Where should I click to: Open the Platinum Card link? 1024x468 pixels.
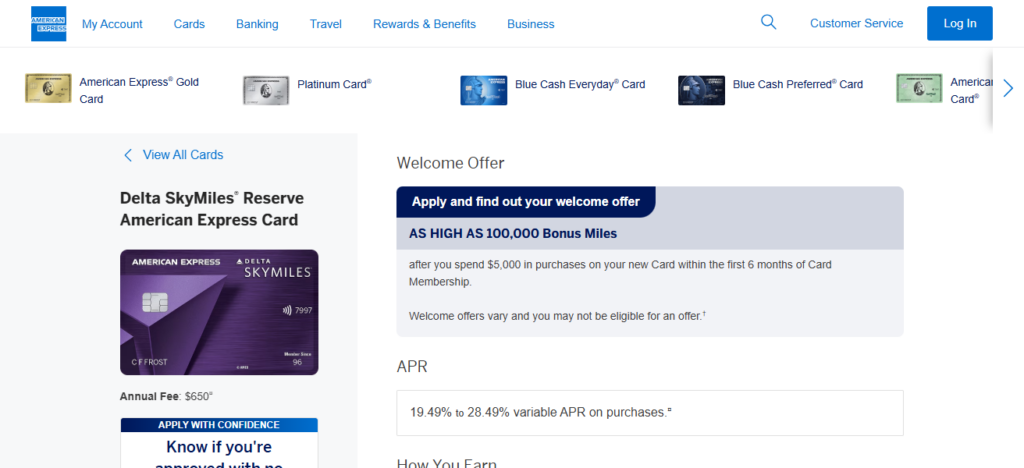click(334, 84)
